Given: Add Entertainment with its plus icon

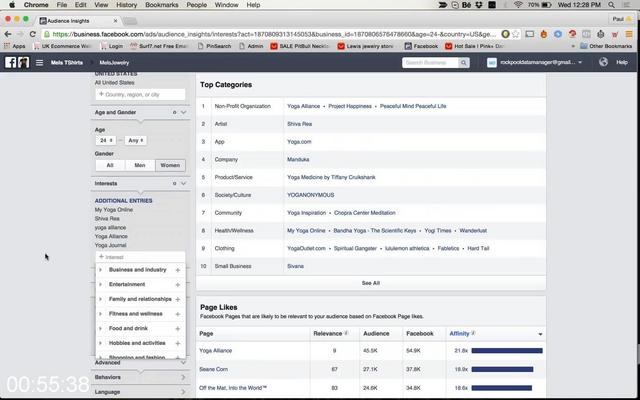Looking at the screenshot, I should point(178,285).
